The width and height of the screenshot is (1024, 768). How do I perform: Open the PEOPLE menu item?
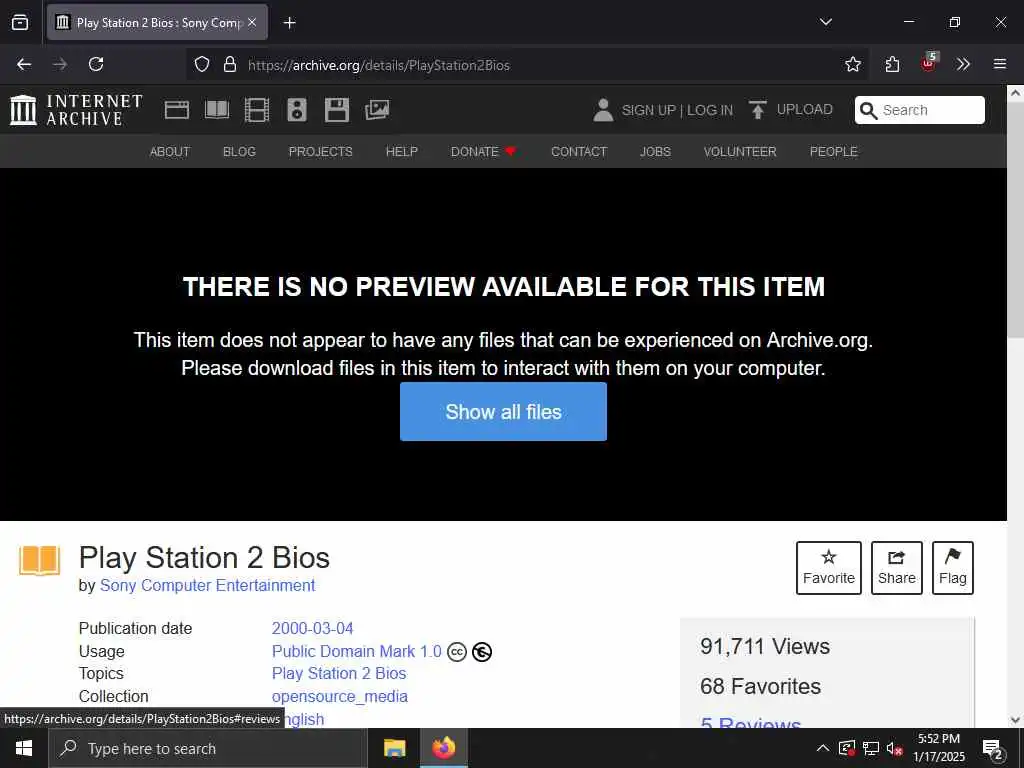point(833,152)
